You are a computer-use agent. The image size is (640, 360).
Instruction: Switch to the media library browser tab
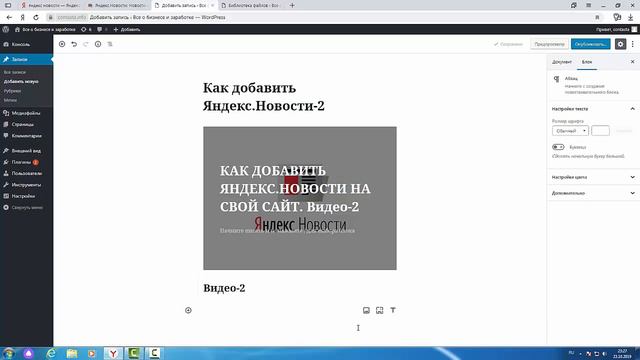click(x=250, y=5)
